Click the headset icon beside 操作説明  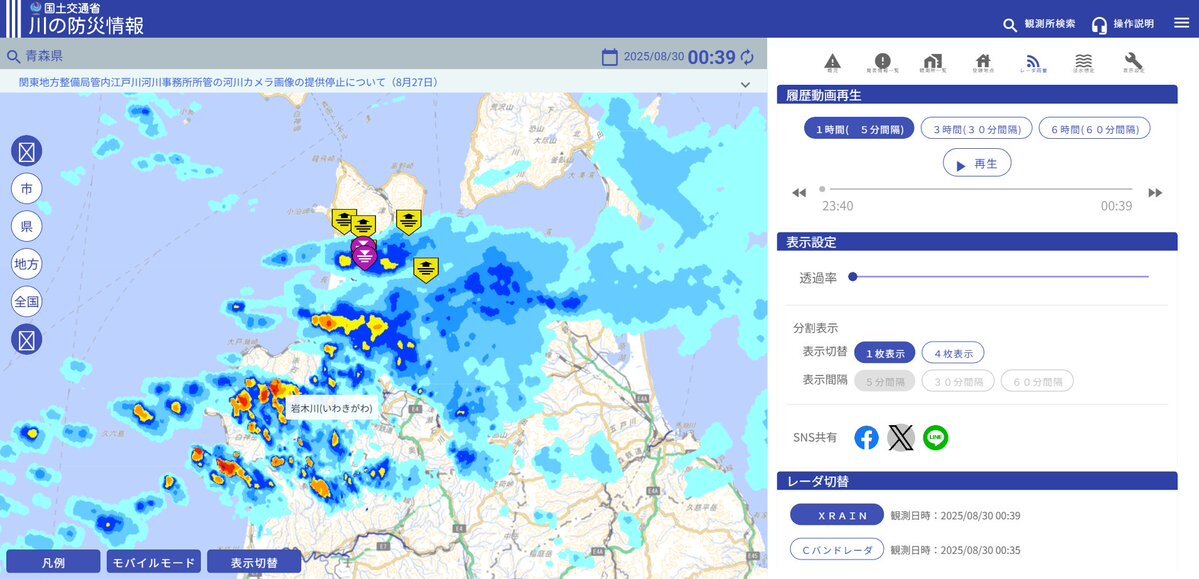click(x=1100, y=25)
